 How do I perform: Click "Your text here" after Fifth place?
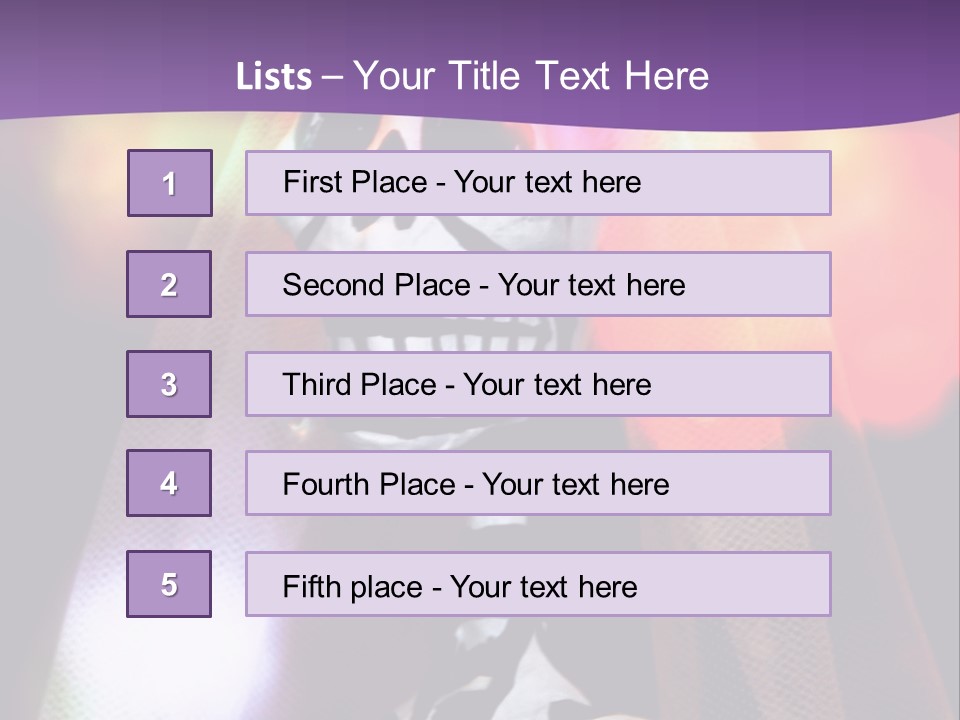click(x=543, y=586)
